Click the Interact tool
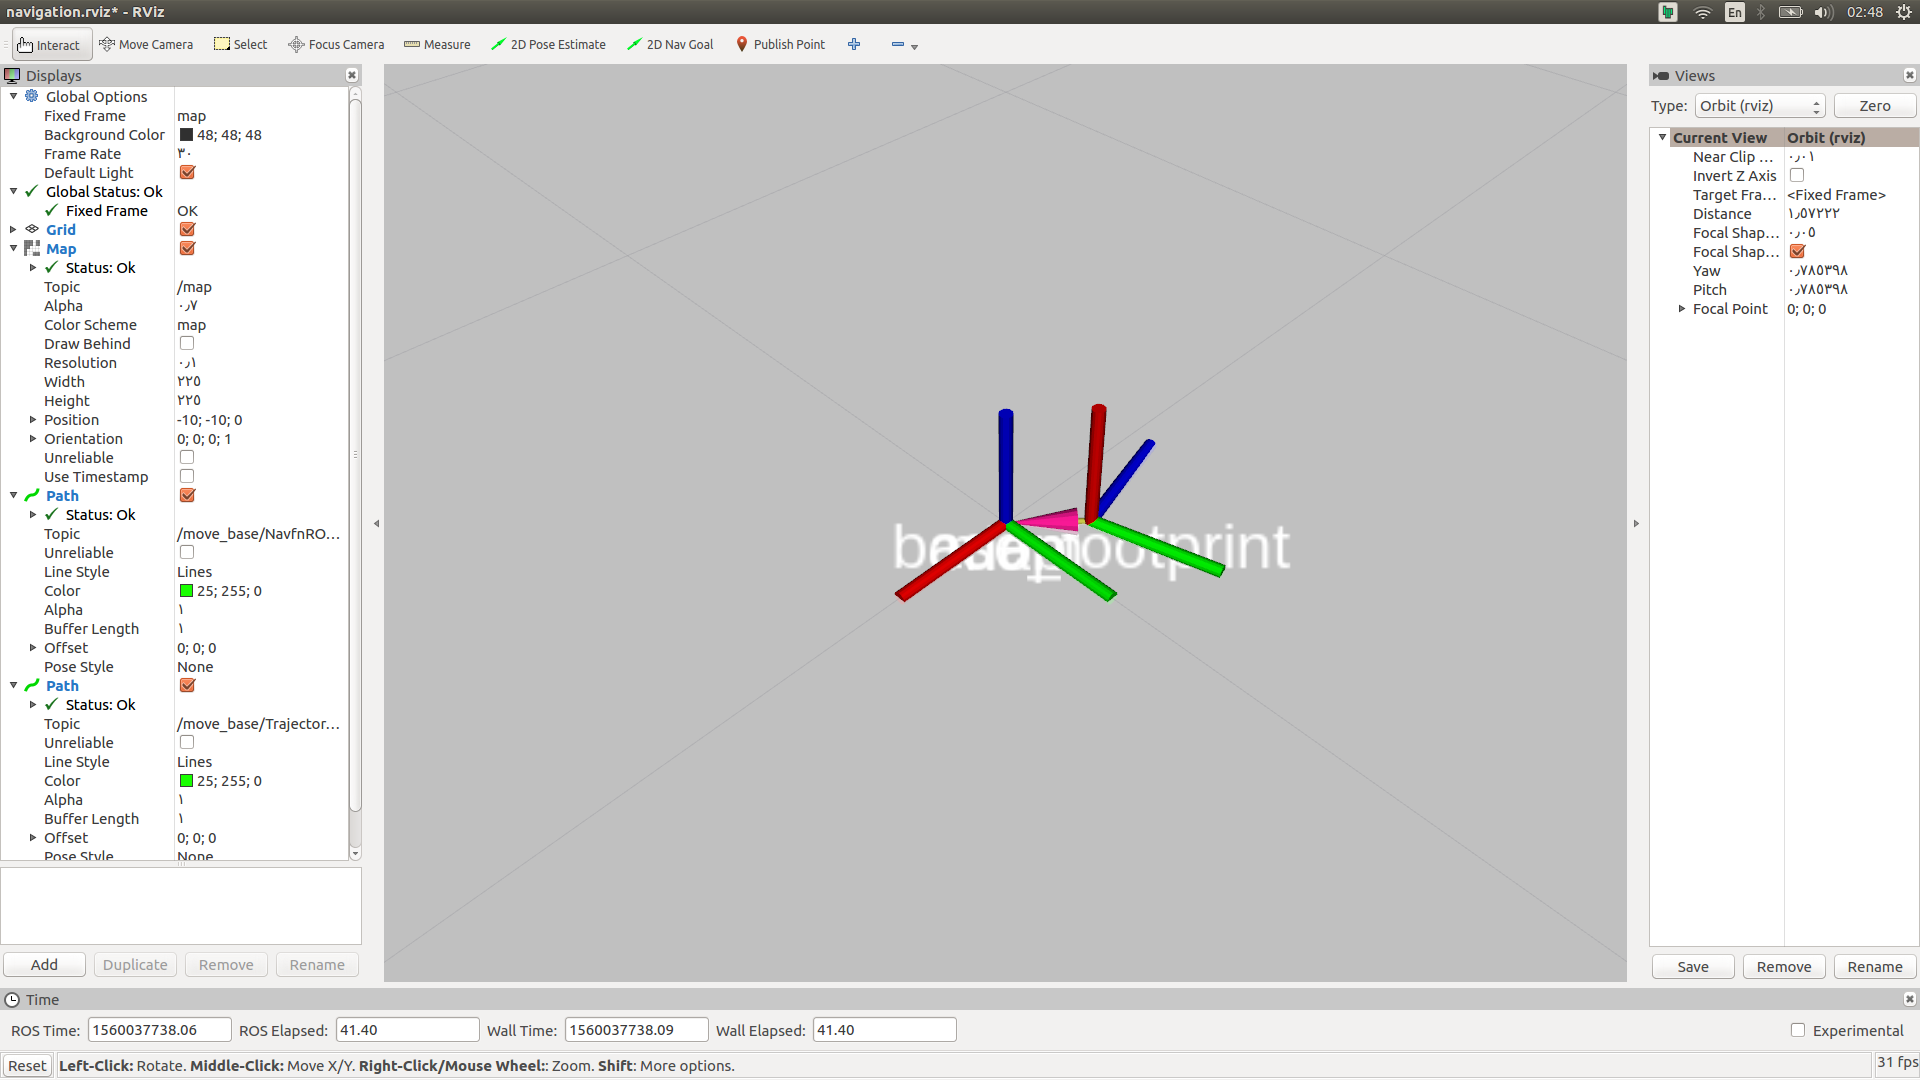Image resolution: width=1920 pixels, height=1080 pixels. (49, 44)
